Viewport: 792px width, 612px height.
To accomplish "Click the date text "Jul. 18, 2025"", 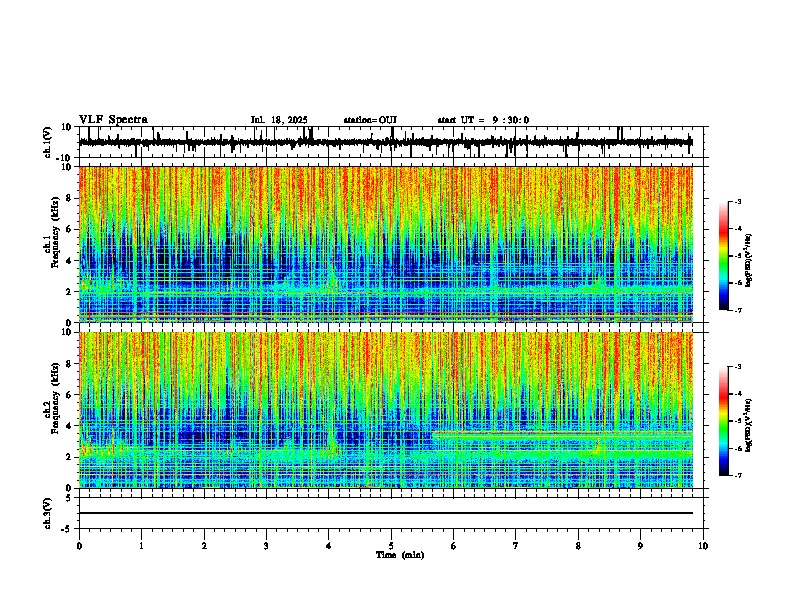I will 279,120.
